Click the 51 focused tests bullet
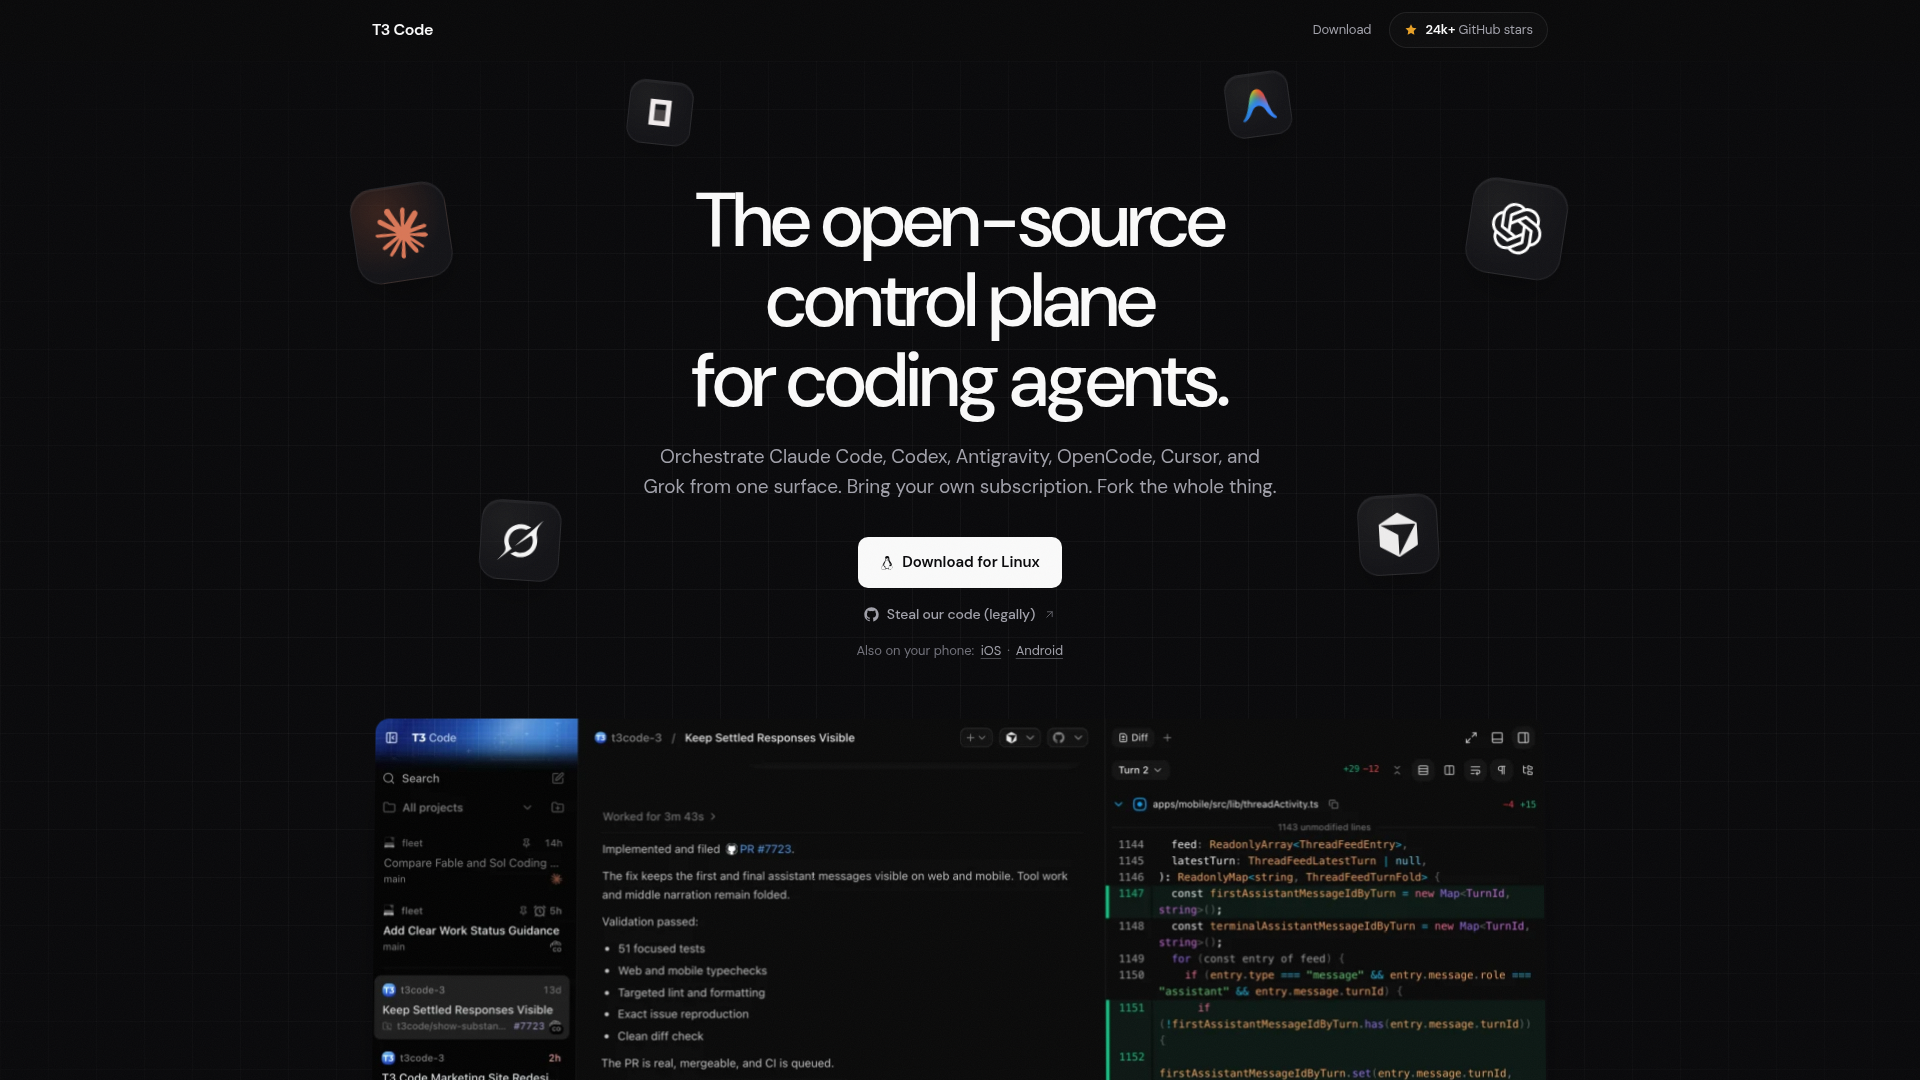The image size is (1920, 1080). click(x=661, y=949)
